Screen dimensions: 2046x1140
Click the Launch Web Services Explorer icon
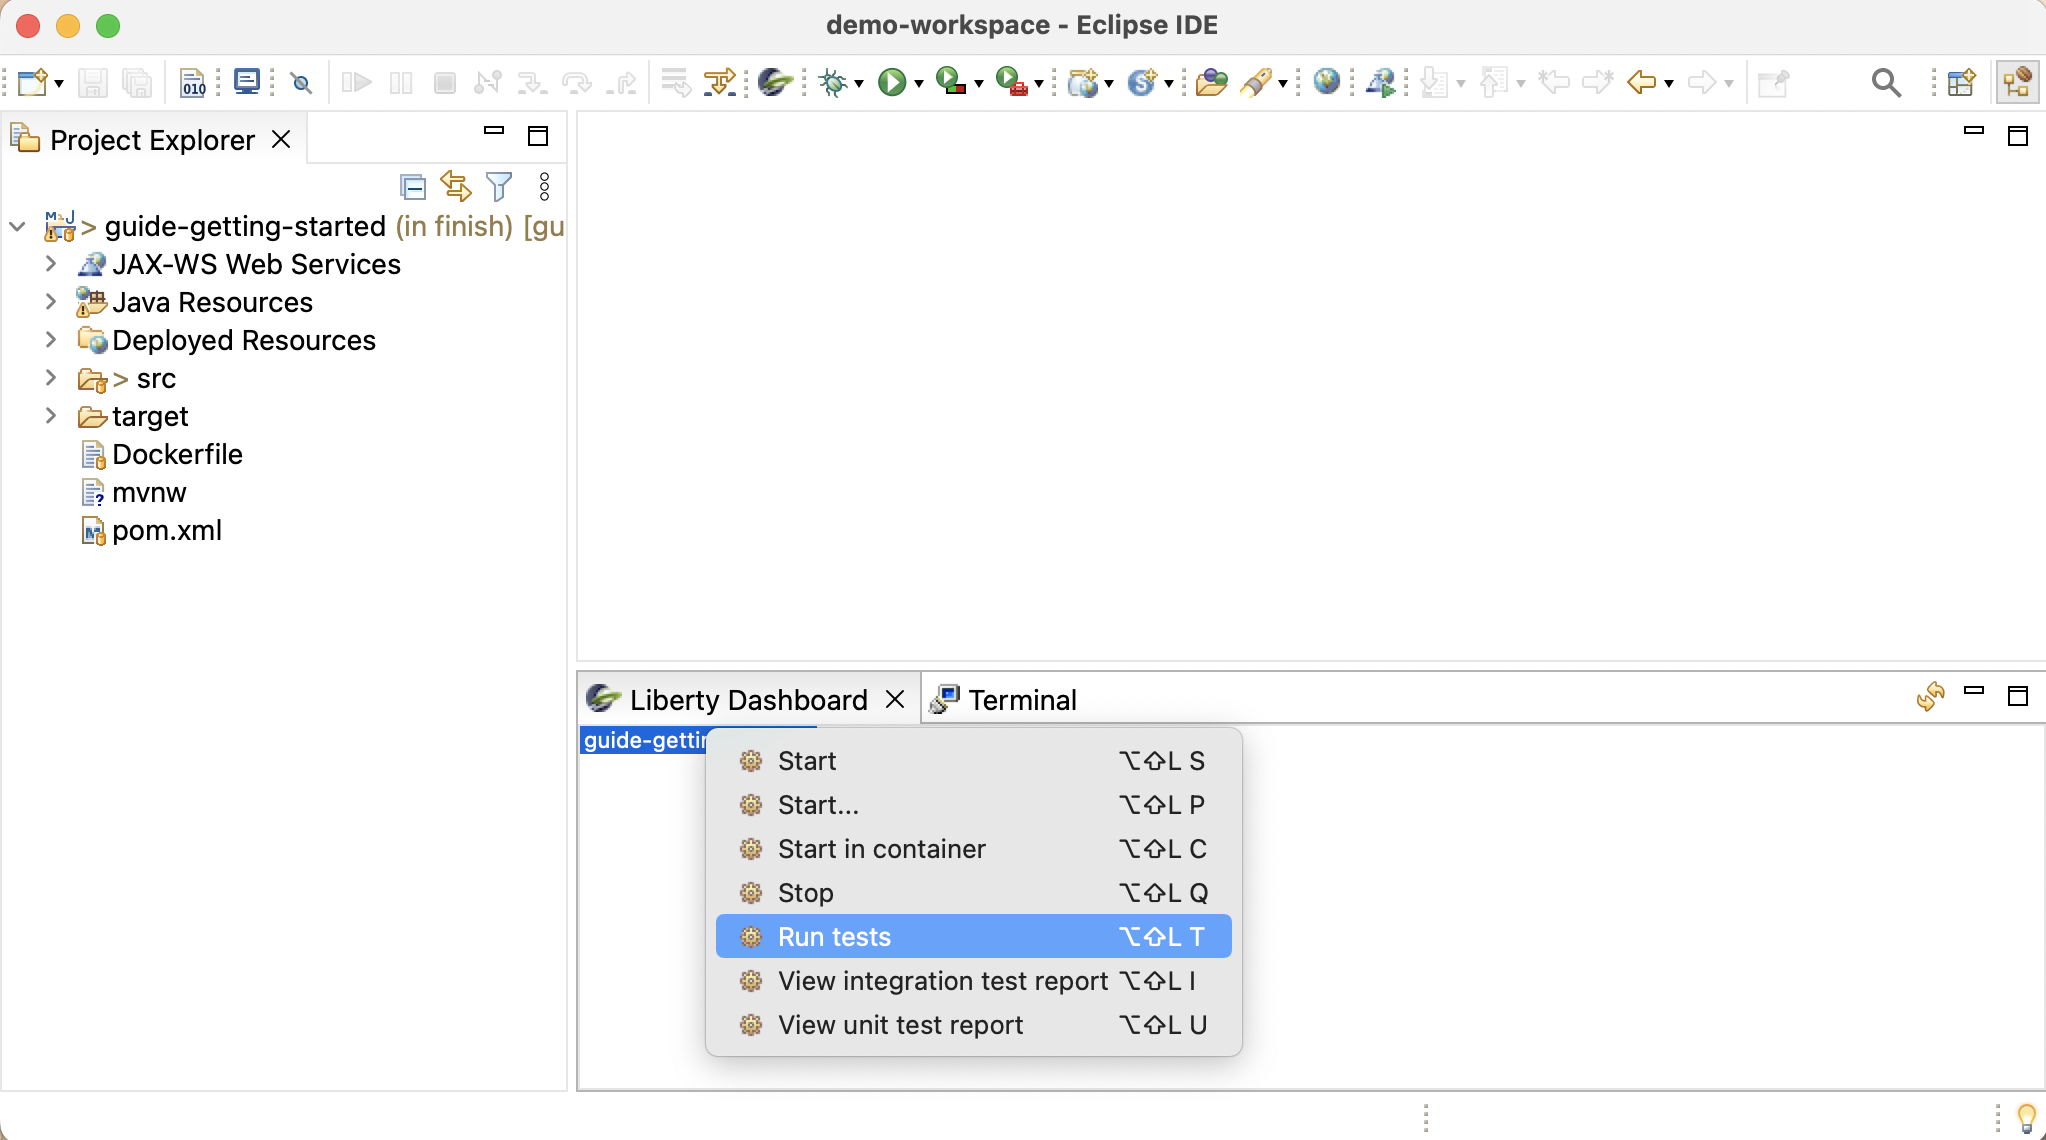1381,82
